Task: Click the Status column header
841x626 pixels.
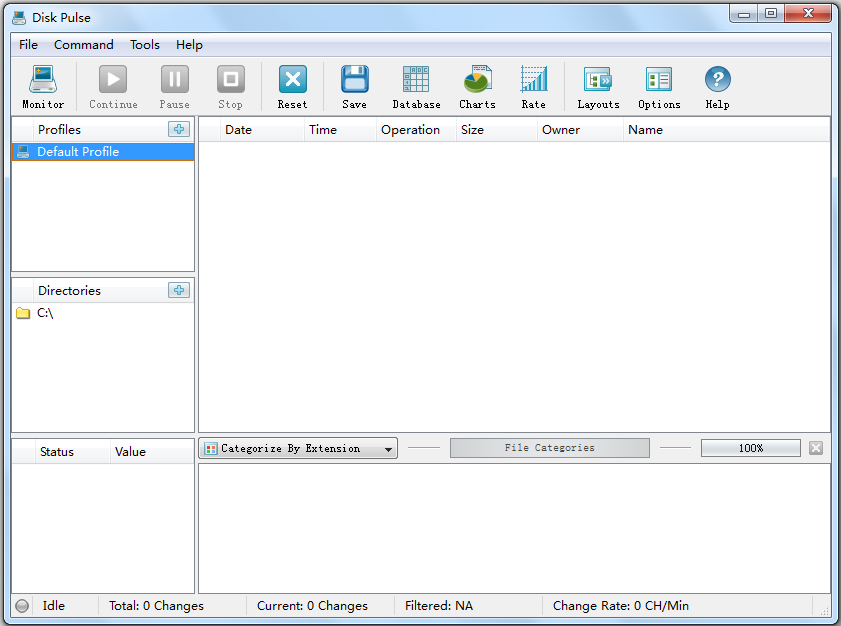Action: coord(72,452)
